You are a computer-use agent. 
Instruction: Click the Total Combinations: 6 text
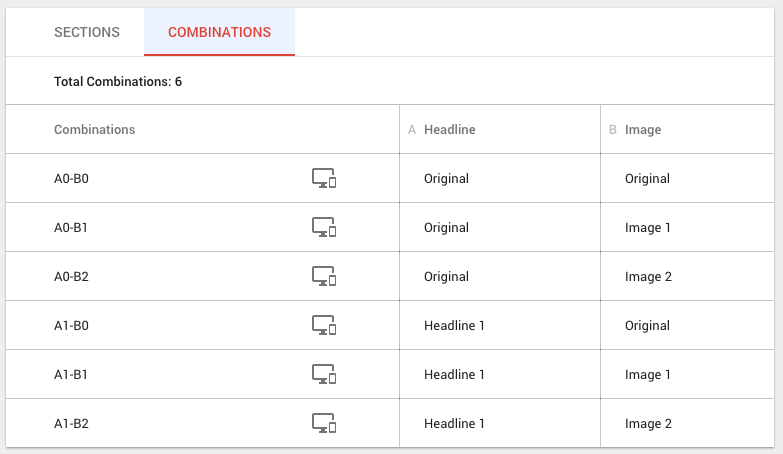[118, 81]
